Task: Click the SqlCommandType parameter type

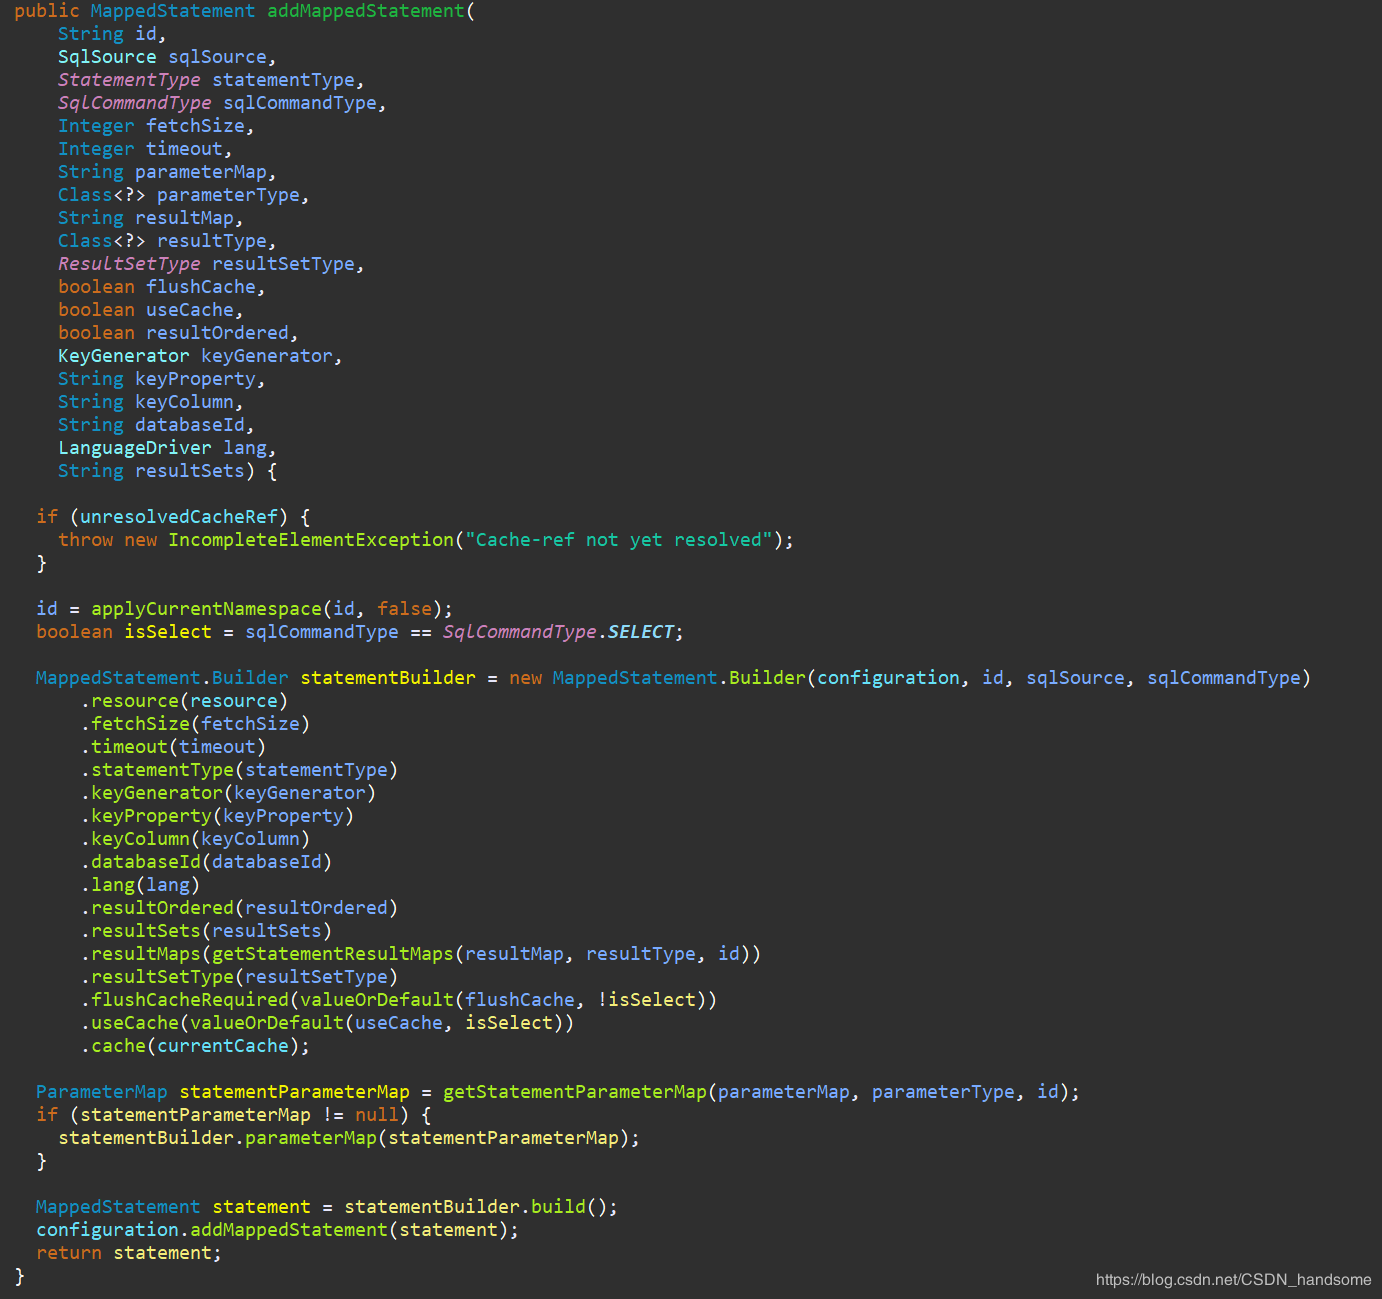Action: pos(134,103)
